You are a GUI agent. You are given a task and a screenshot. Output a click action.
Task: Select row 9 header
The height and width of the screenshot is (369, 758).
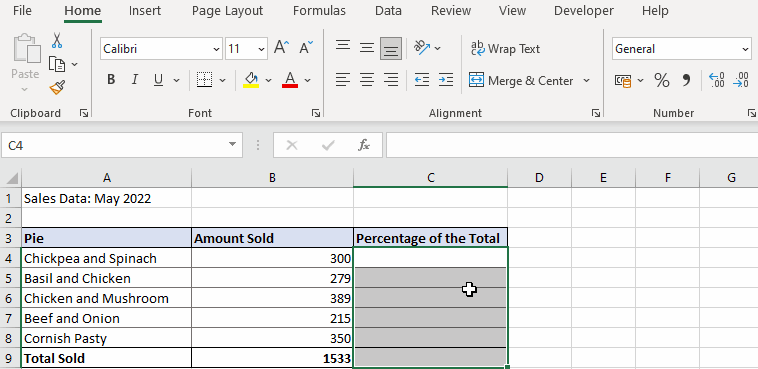click(11, 358)
